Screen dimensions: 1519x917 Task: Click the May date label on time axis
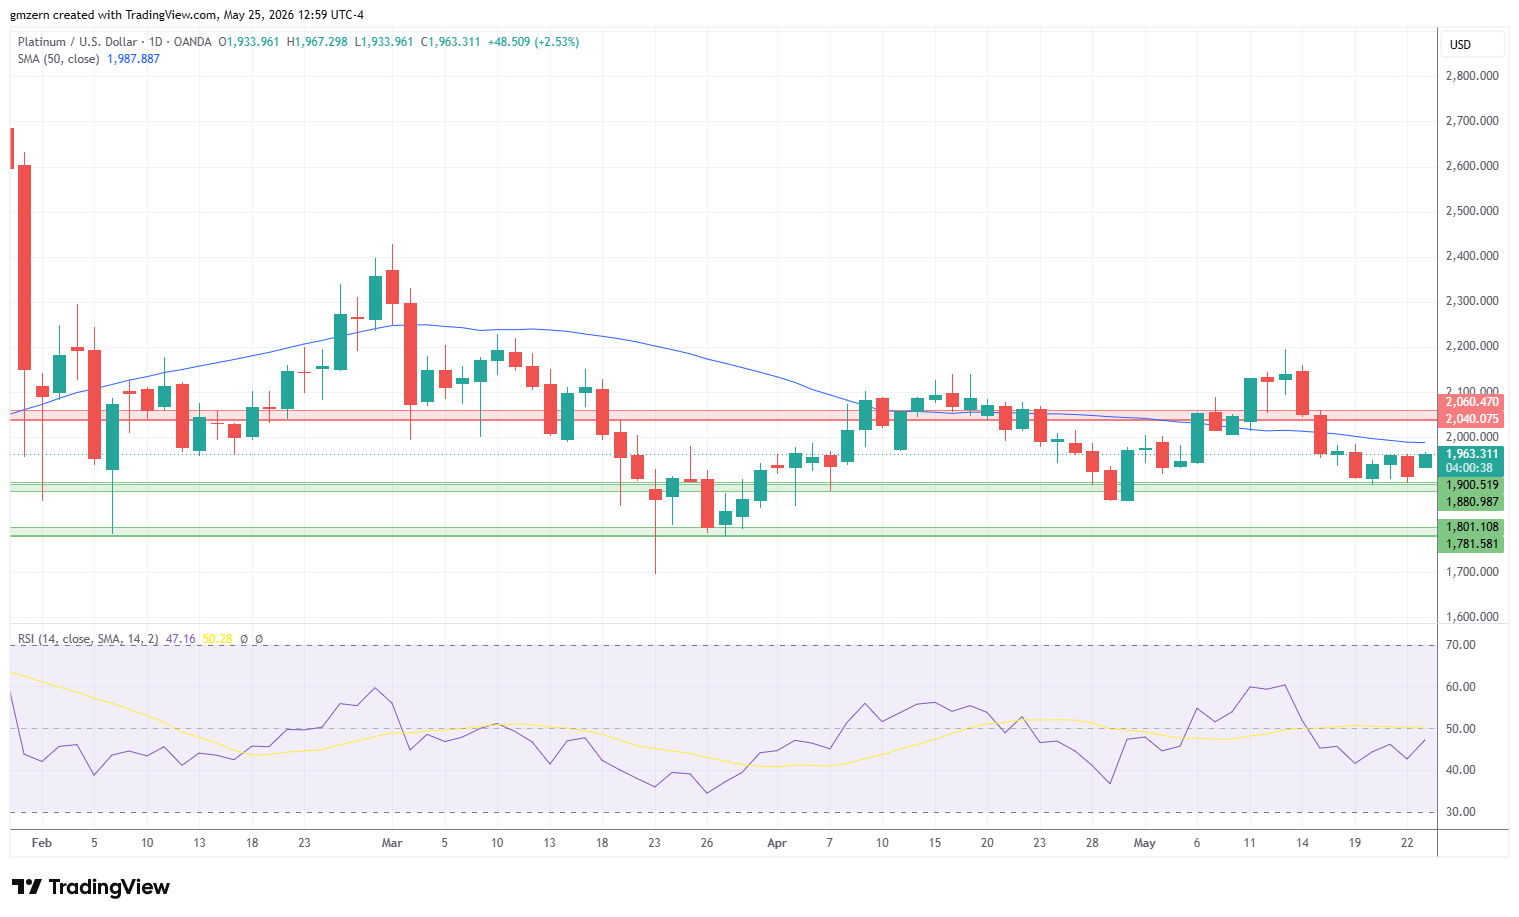[x=1145, y=843]
